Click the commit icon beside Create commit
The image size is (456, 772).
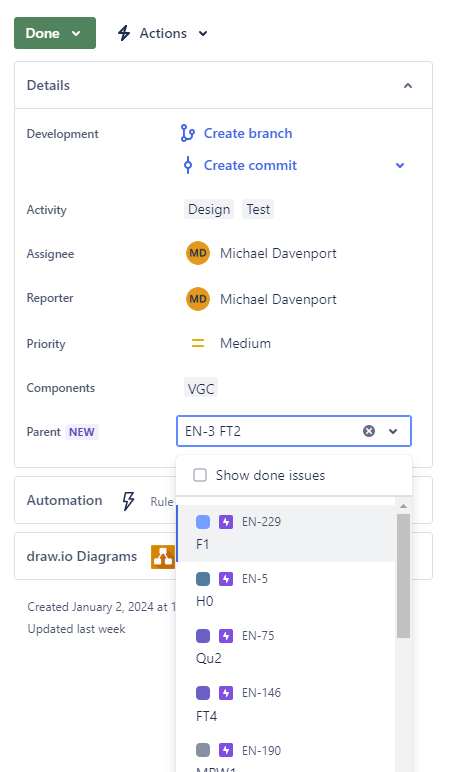point(188,165)
